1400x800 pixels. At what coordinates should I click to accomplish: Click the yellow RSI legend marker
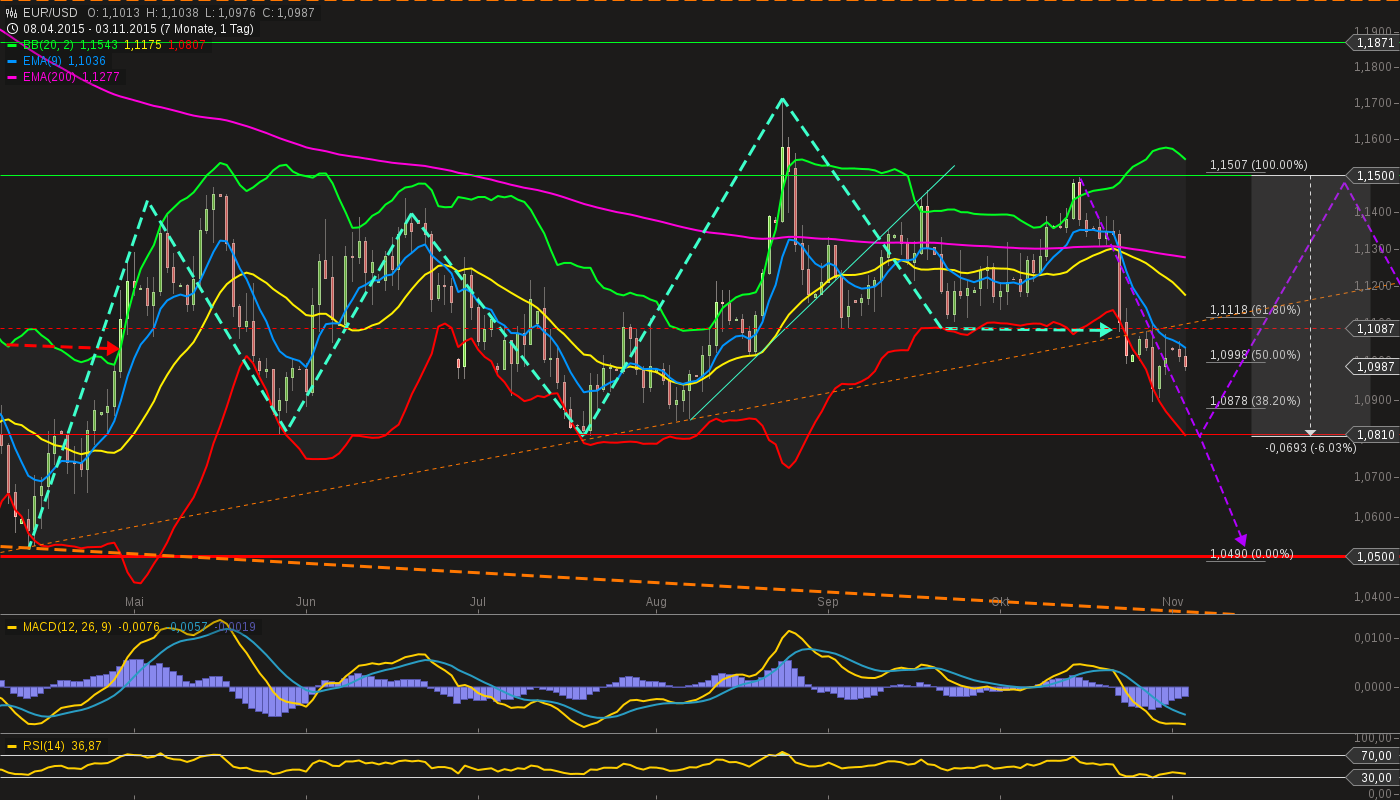click(x=12, y=746)
